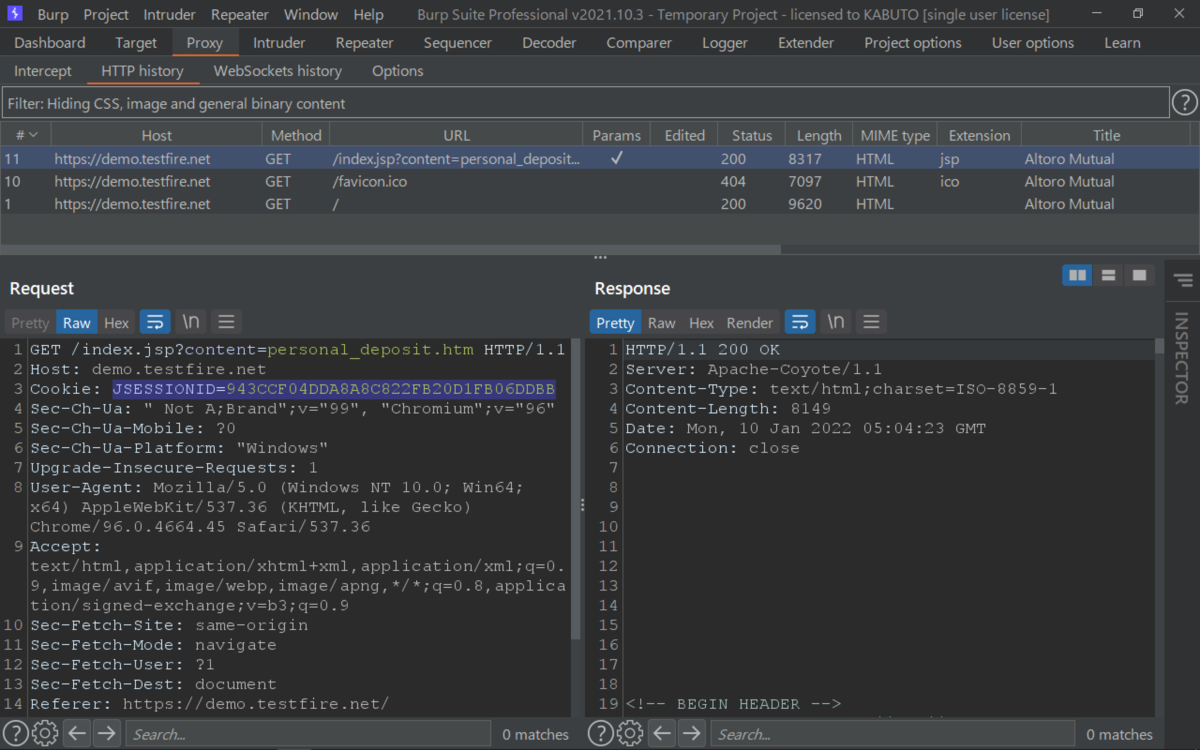Screen dimensions: 1200x750
Task: Click the Request search input field
Action: [x=308, y=734]
